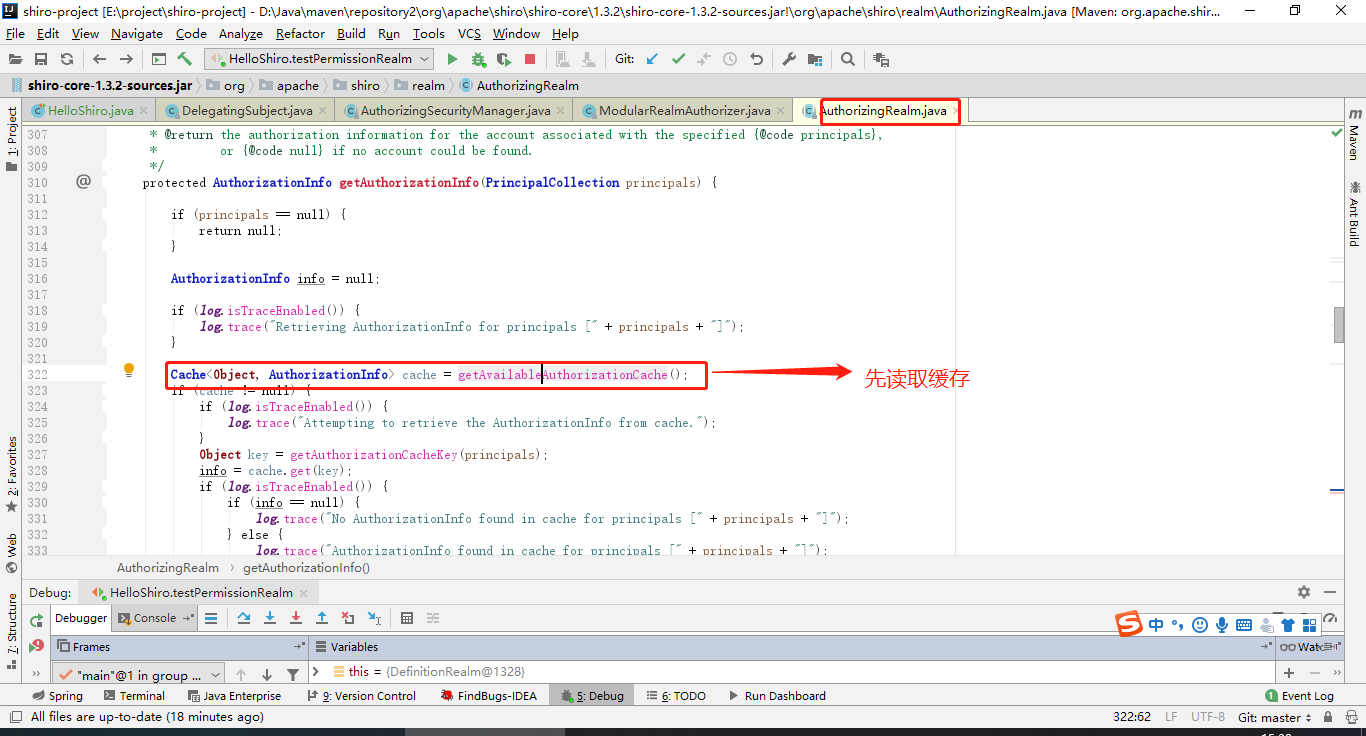The height and width of the screenshot is (736, 1366).
Task: Click Git Revert undo arrow icon
Action: click(756, 59)
